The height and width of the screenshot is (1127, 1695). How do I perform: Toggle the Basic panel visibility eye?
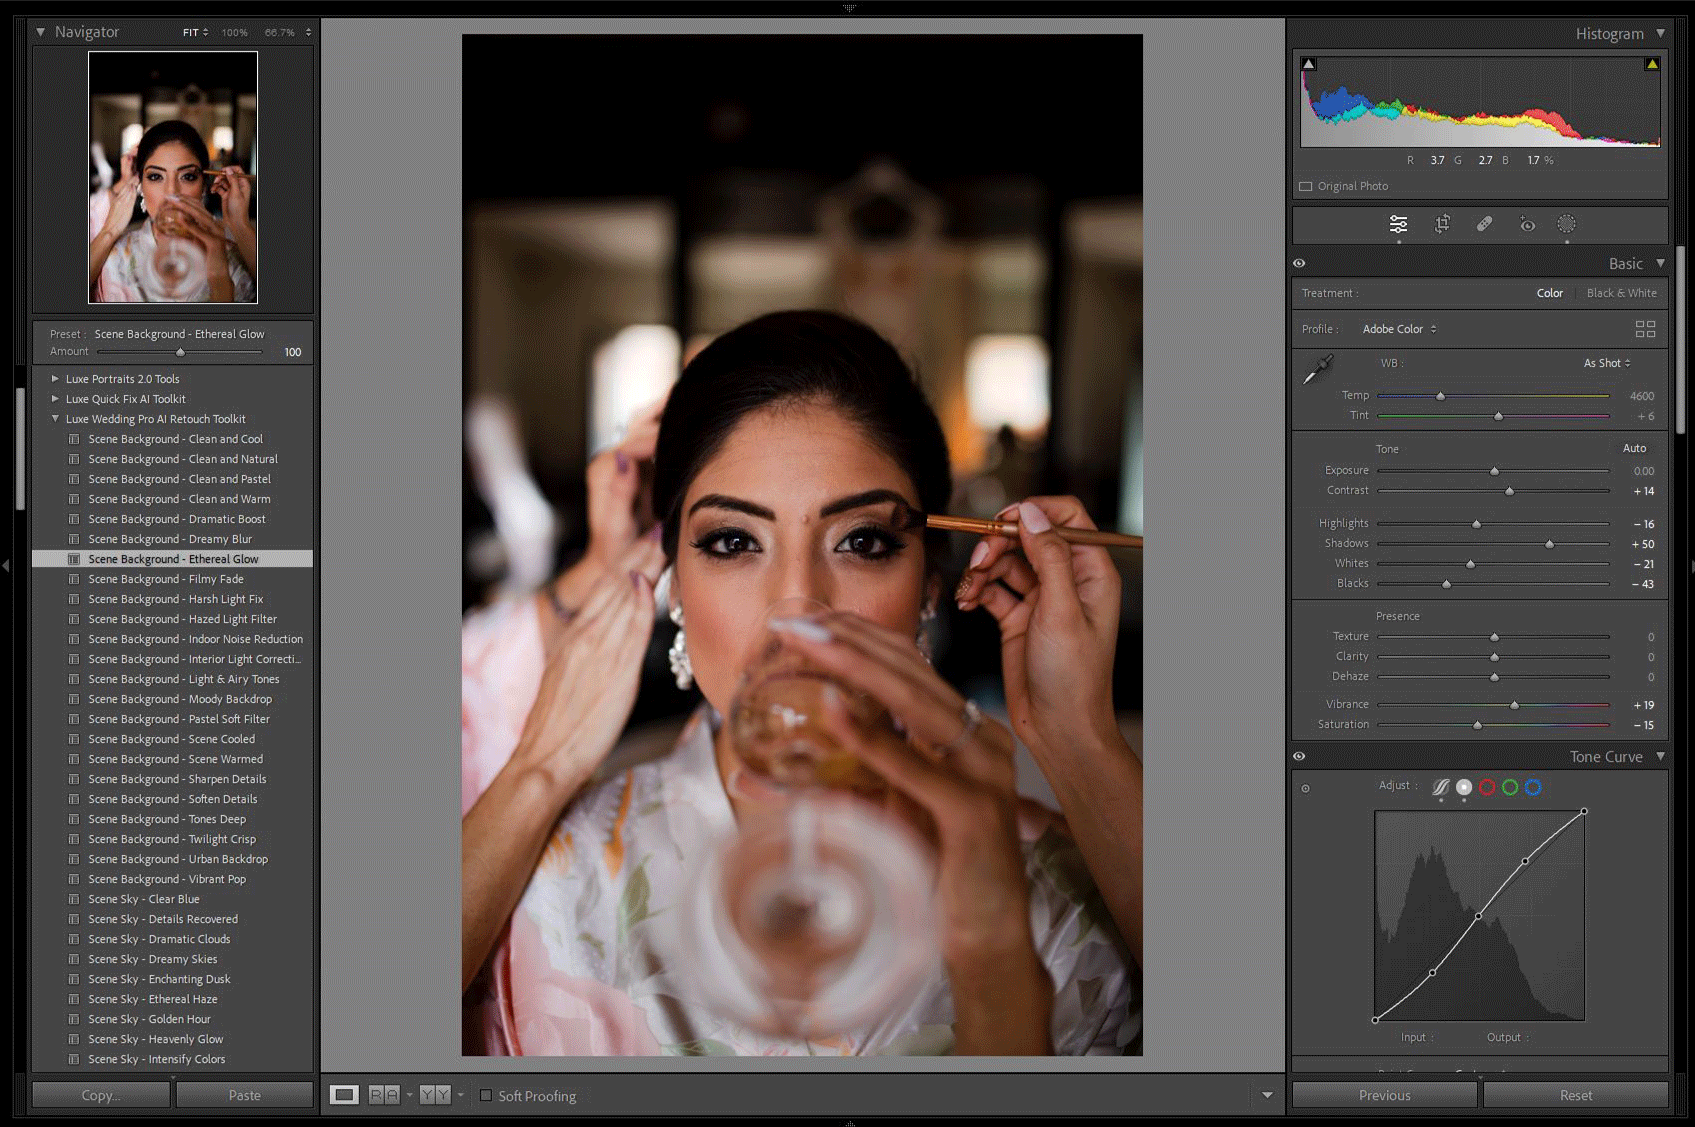tap(1299, 264)
